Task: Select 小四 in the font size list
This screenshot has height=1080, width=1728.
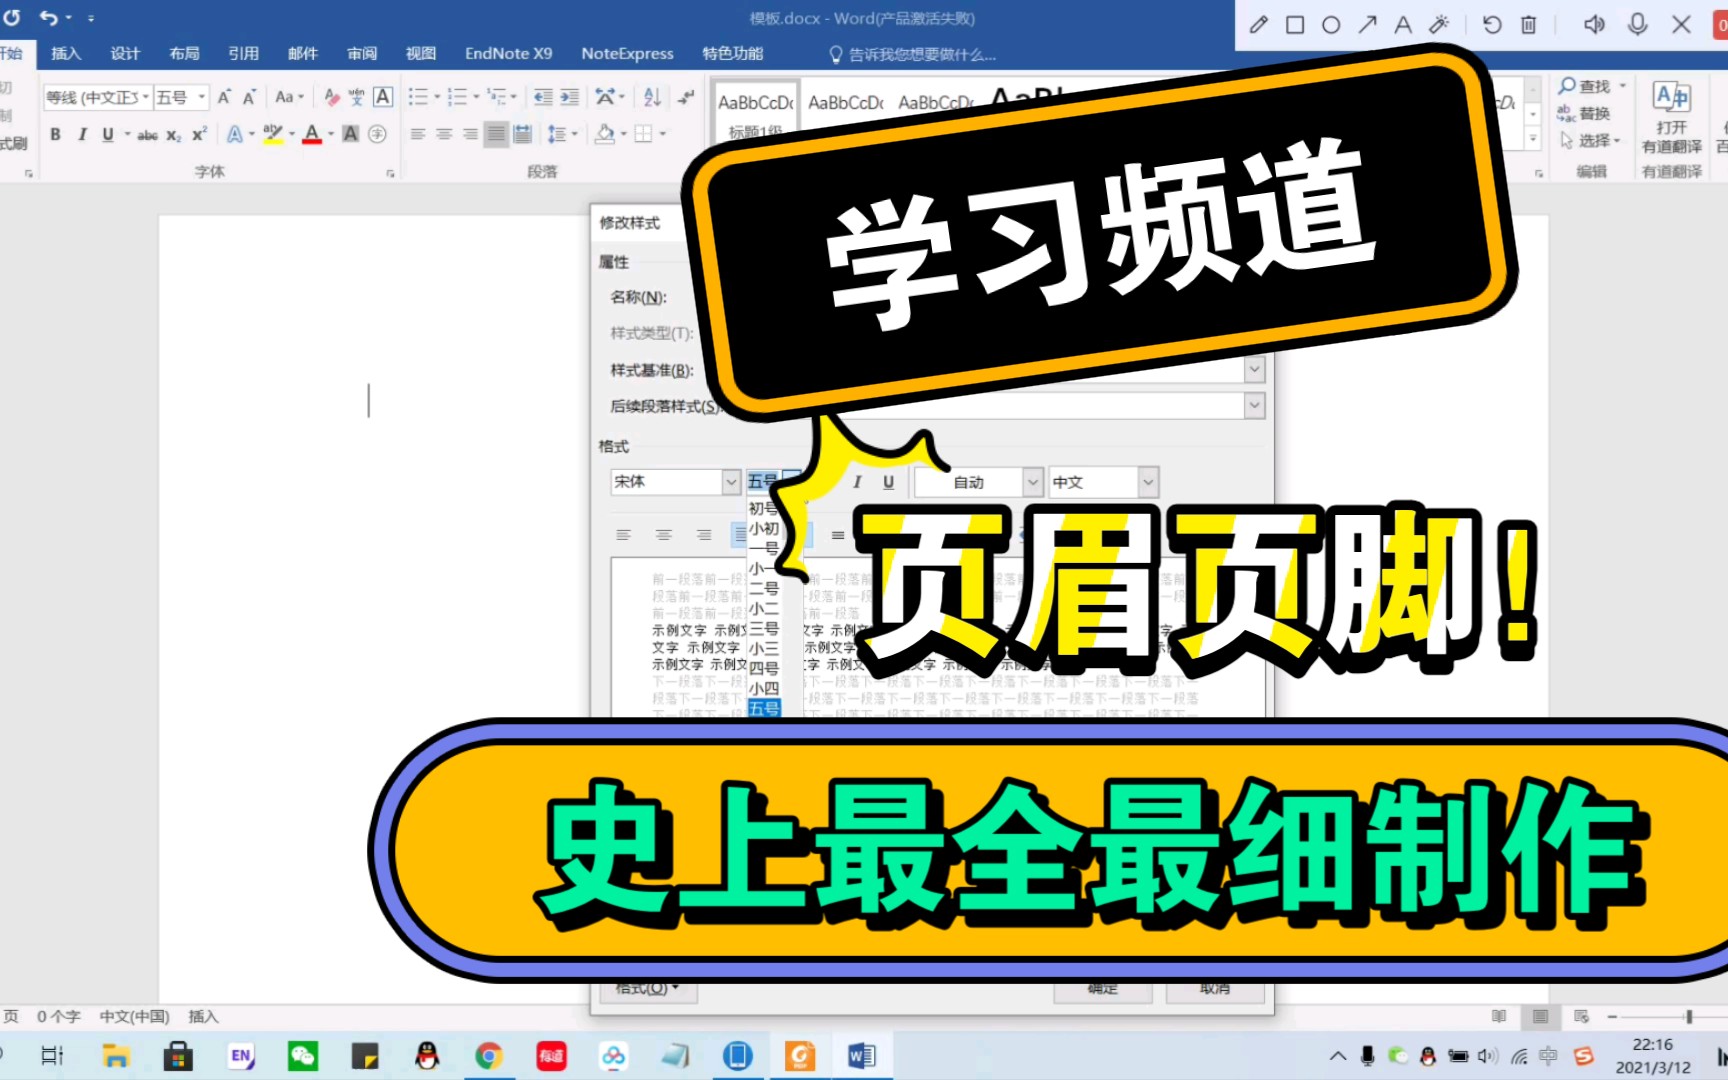Action: [764, 688]
